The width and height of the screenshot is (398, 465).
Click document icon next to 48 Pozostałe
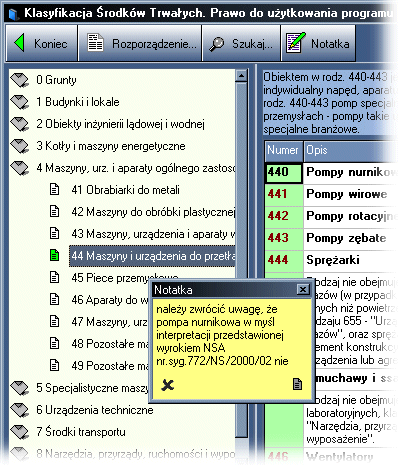point(54,344)
